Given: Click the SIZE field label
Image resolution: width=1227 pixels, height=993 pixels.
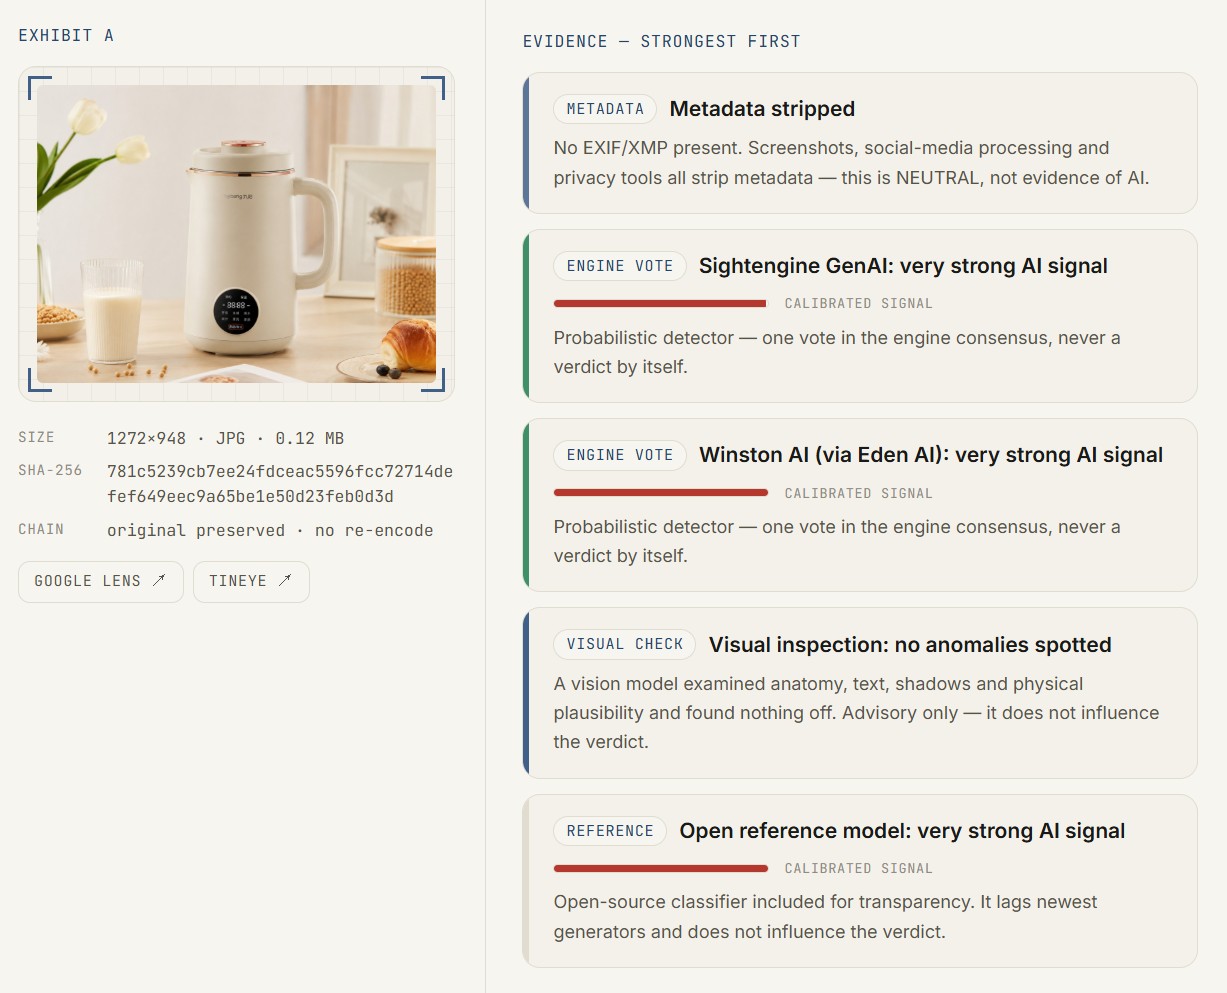Looking at the screenshot, I should pos(36,438).
